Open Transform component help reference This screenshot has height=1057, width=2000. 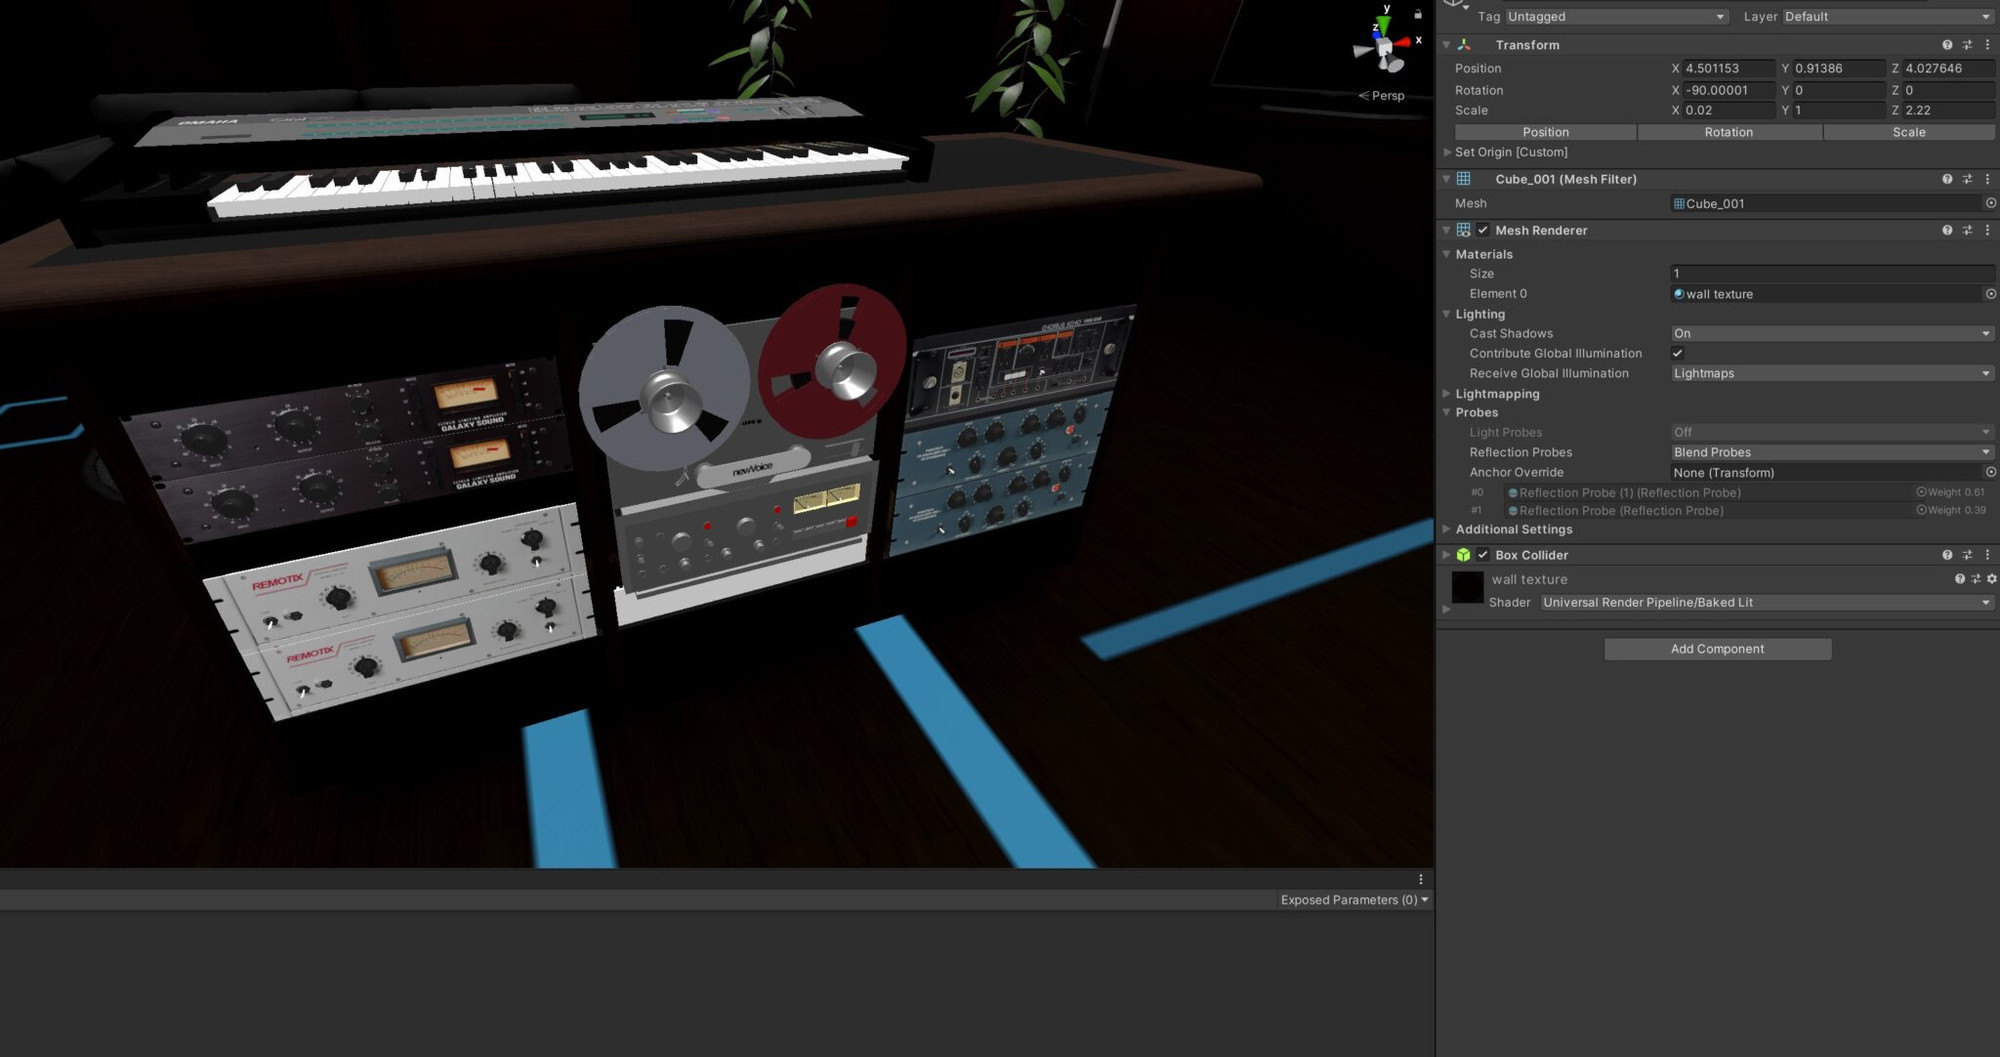tap(1946, 45)
